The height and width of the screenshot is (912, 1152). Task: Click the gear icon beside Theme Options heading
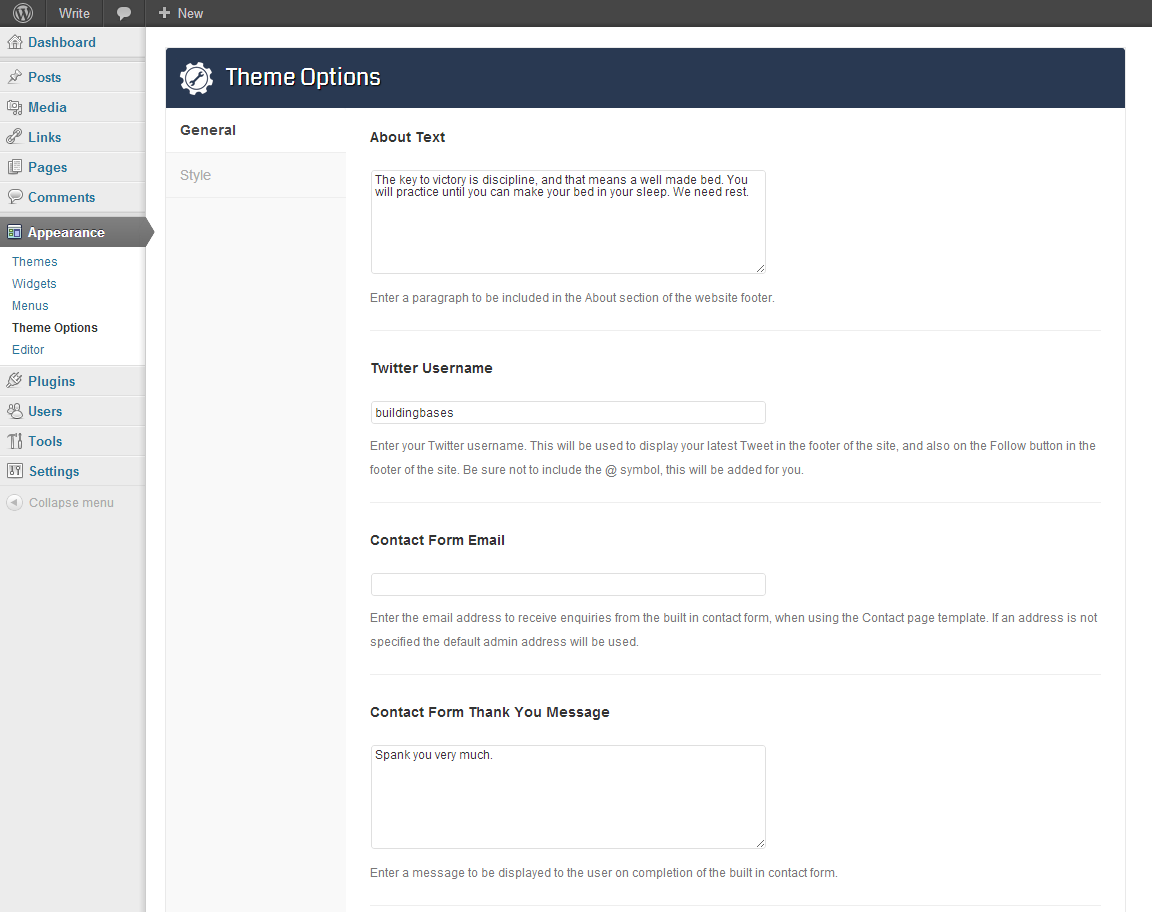click(x=196, y=78)
